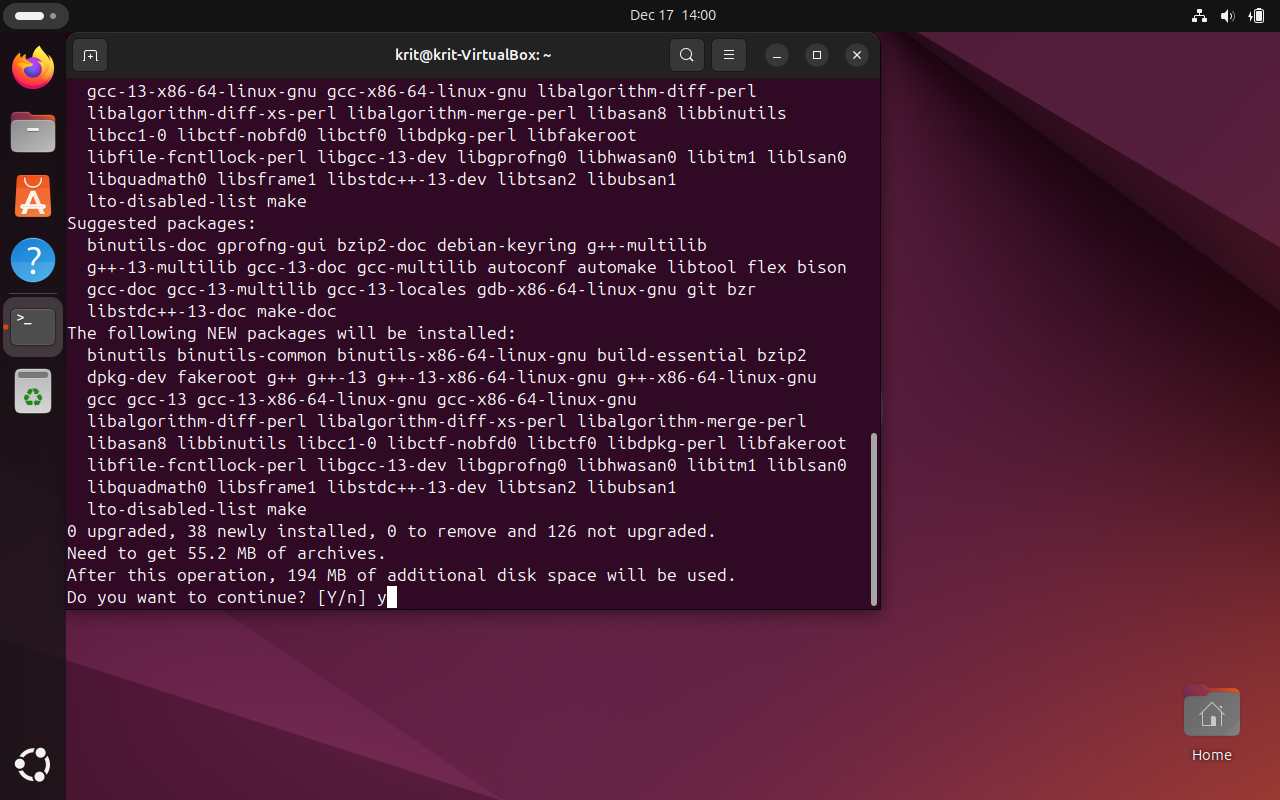The height and width of the screenshot is (800, 1280).
Task: Launch Firefox from the dock
Action: [x=33, y=68]
